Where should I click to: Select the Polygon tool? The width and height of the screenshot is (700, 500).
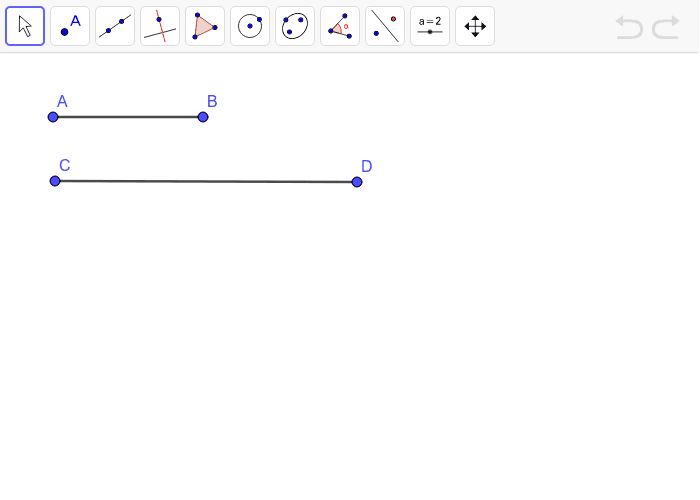click(x=205, y=26)
